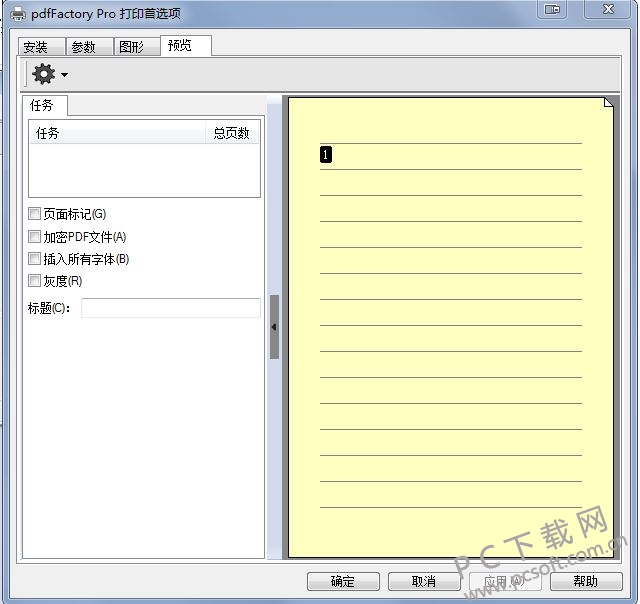The height and width of the screenshot is (604, 640).
Task: Close the pdfFactory Pro dialog
Action: [608, 9]
